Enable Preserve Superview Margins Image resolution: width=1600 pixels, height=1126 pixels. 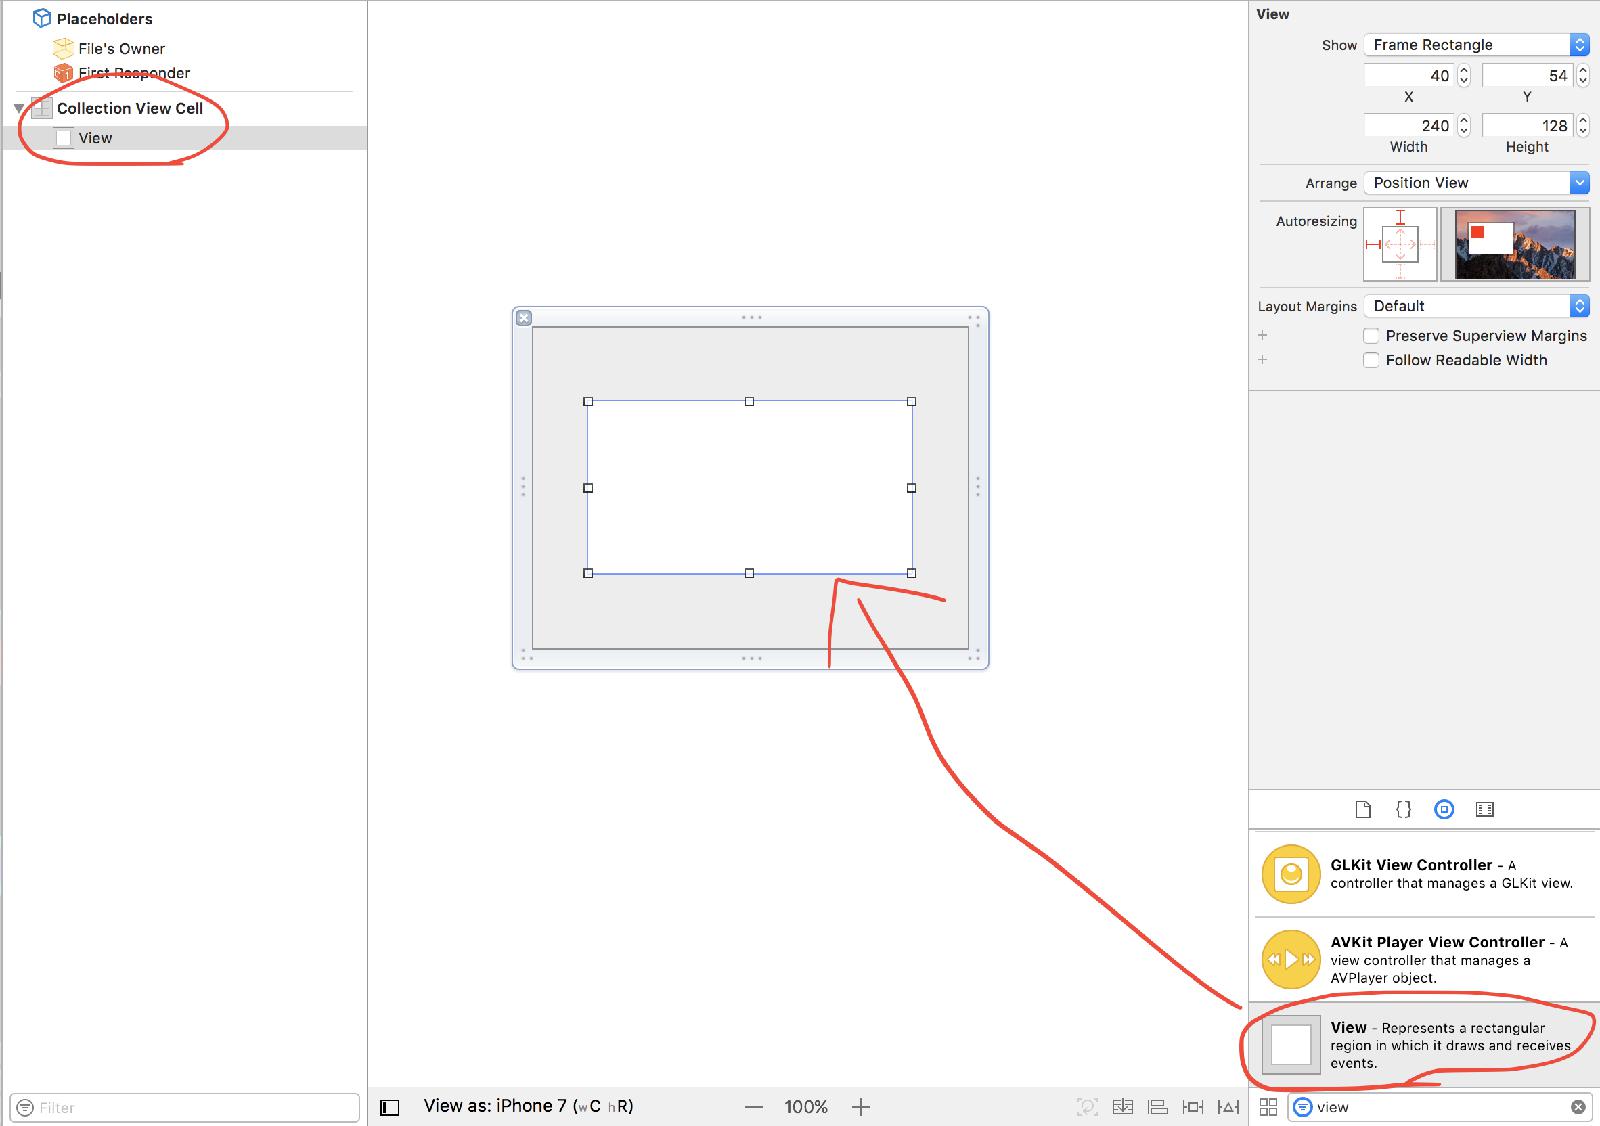coord(1371,336)
